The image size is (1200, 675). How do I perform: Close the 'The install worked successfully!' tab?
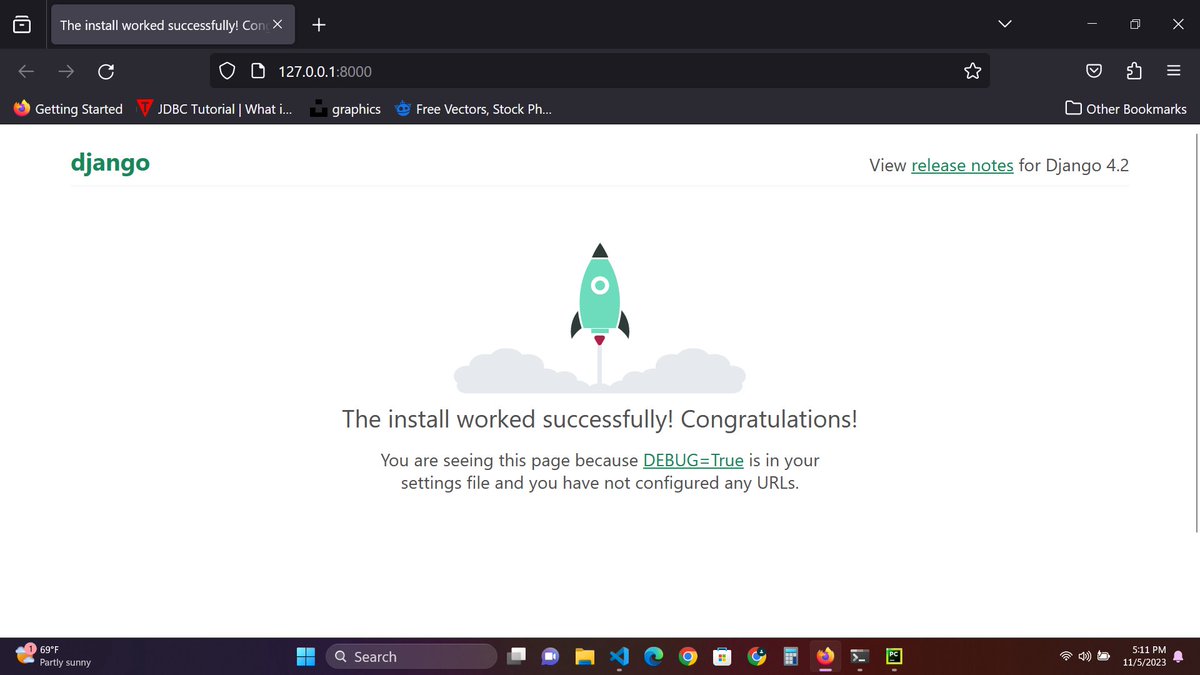click(x=278, y=25)
